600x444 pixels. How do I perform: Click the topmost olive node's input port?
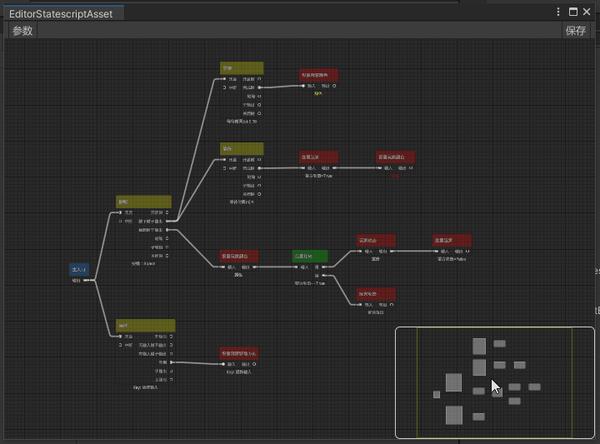point(224,79)
